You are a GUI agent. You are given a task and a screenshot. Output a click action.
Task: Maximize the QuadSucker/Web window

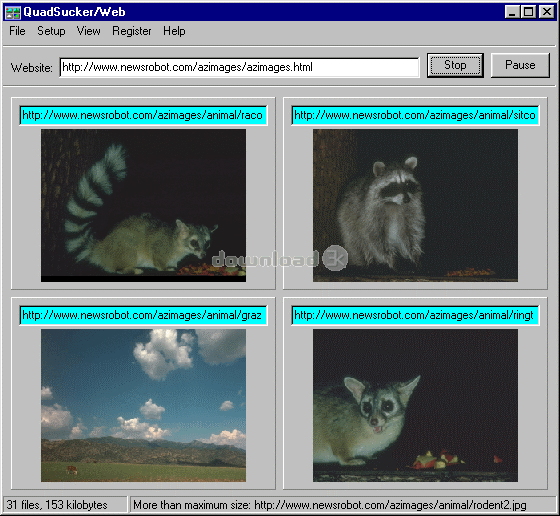coord(529,12)
